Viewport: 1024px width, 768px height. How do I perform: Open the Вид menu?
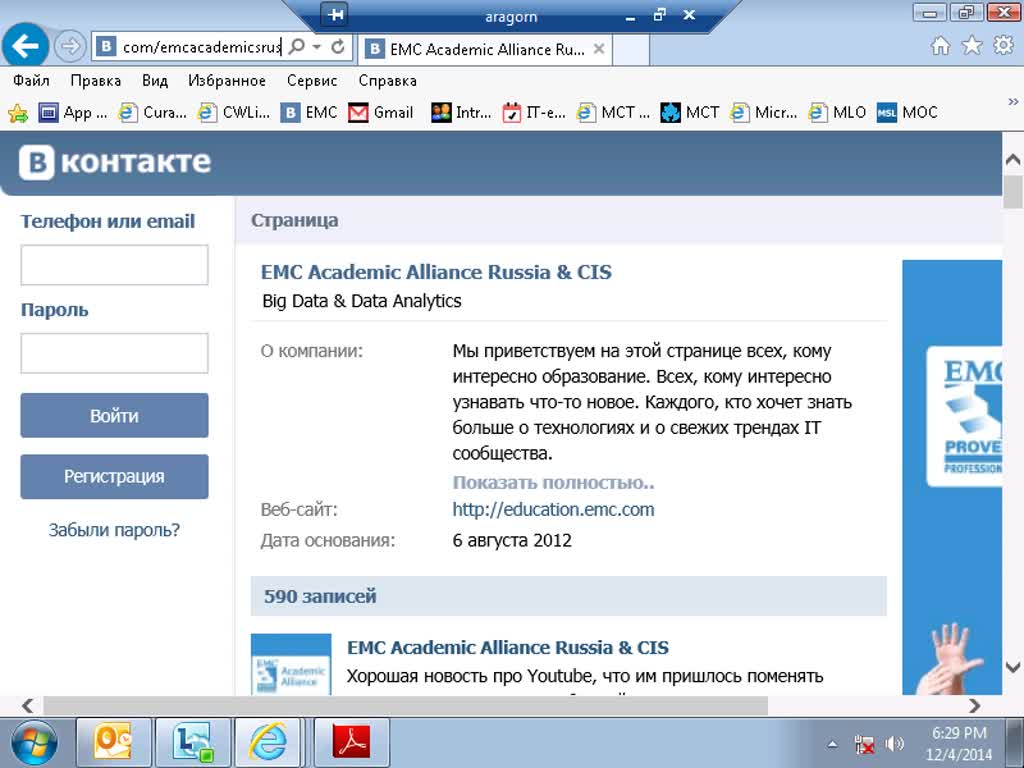pyautogui.click(x=155, y=80)
